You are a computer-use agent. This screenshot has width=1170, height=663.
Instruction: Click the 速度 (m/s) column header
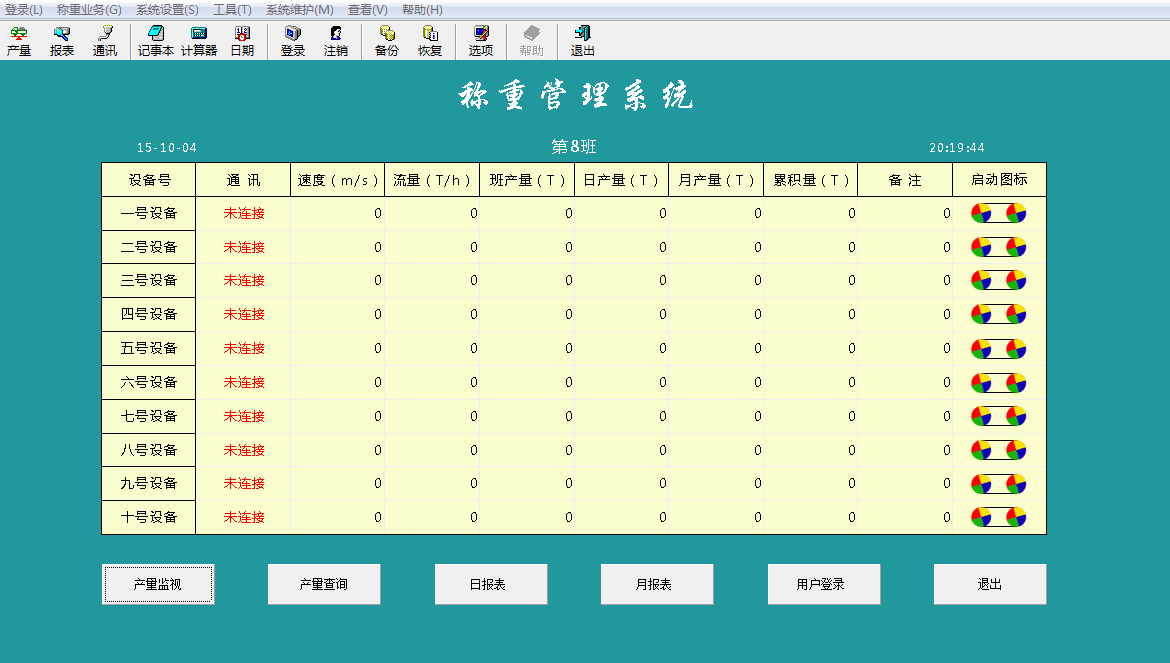[337, 180]
